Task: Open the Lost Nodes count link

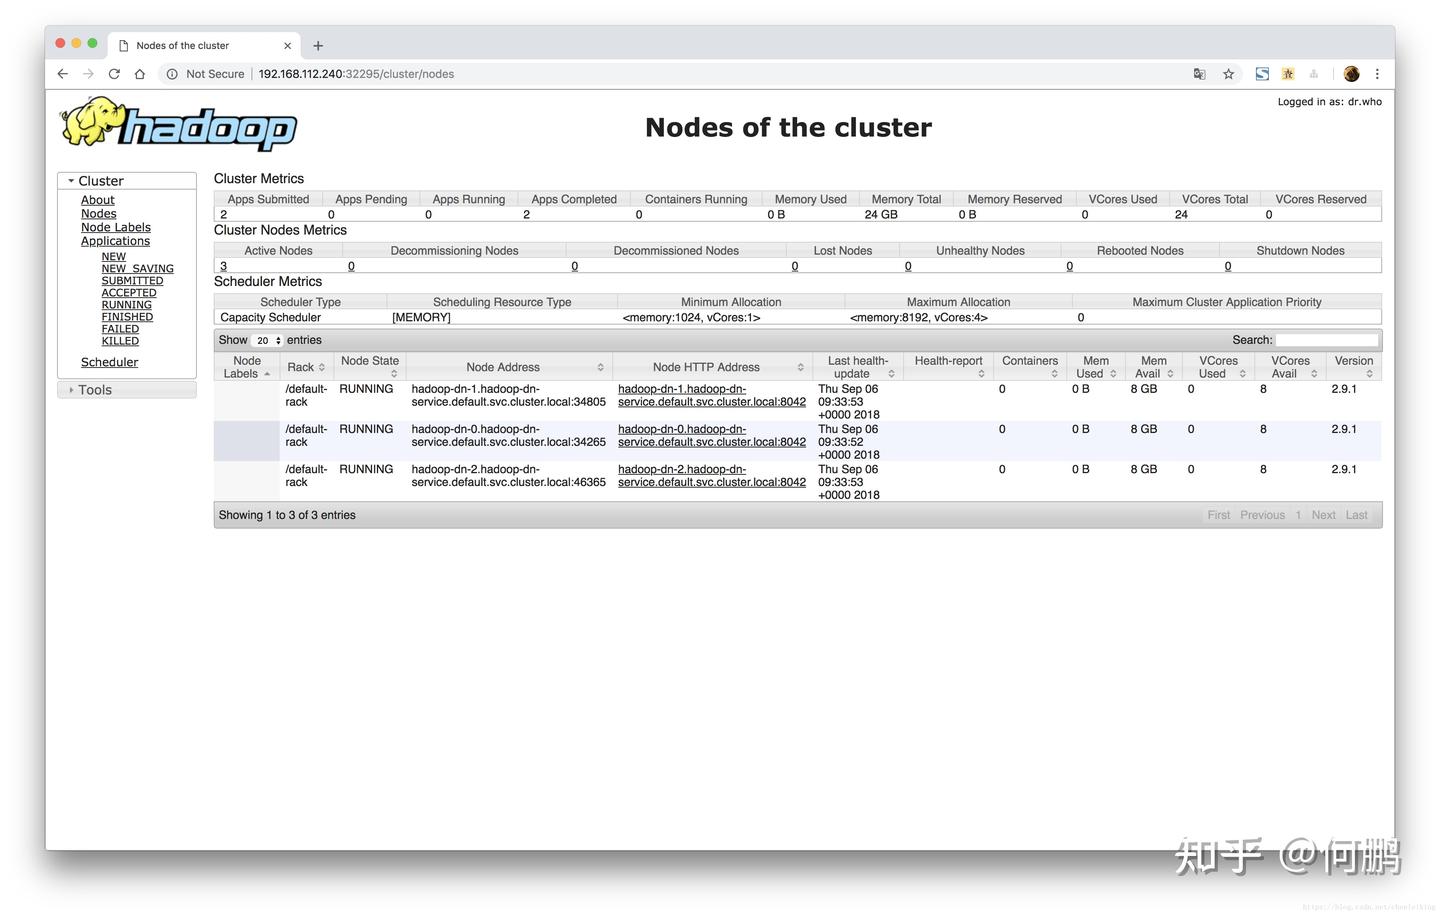Action: [x=795, y=266]
